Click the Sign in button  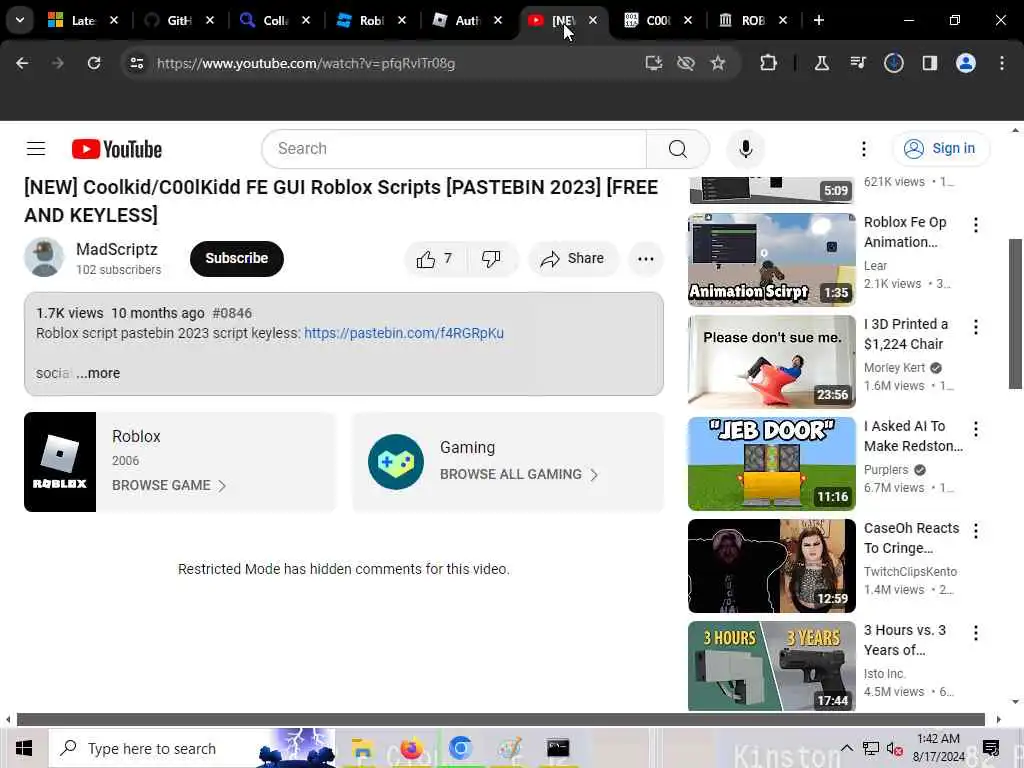941,149
